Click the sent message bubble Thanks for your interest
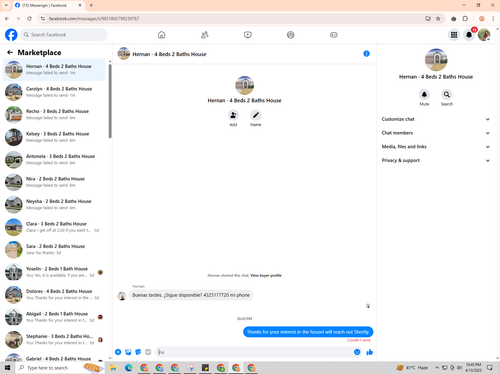This screenshot has width=500, height=374. pos(308,332)
